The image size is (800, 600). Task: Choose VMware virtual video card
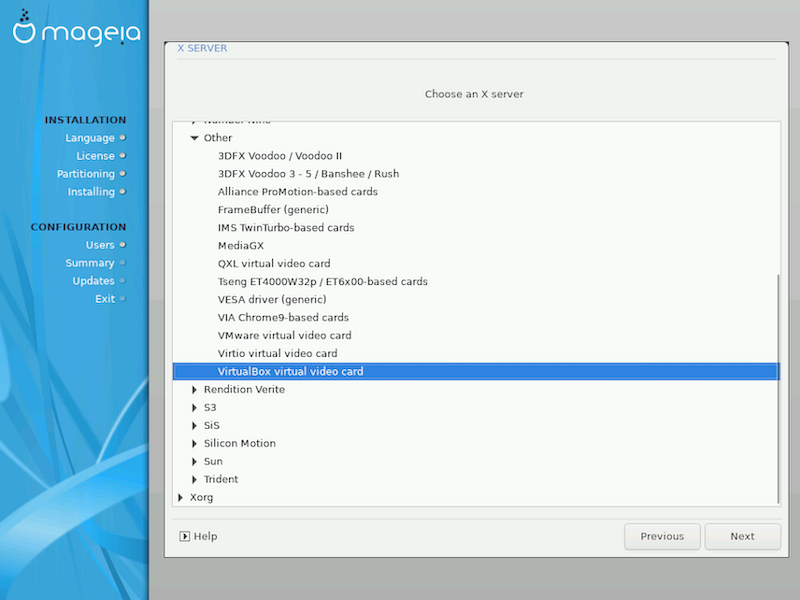coord(284,336)
